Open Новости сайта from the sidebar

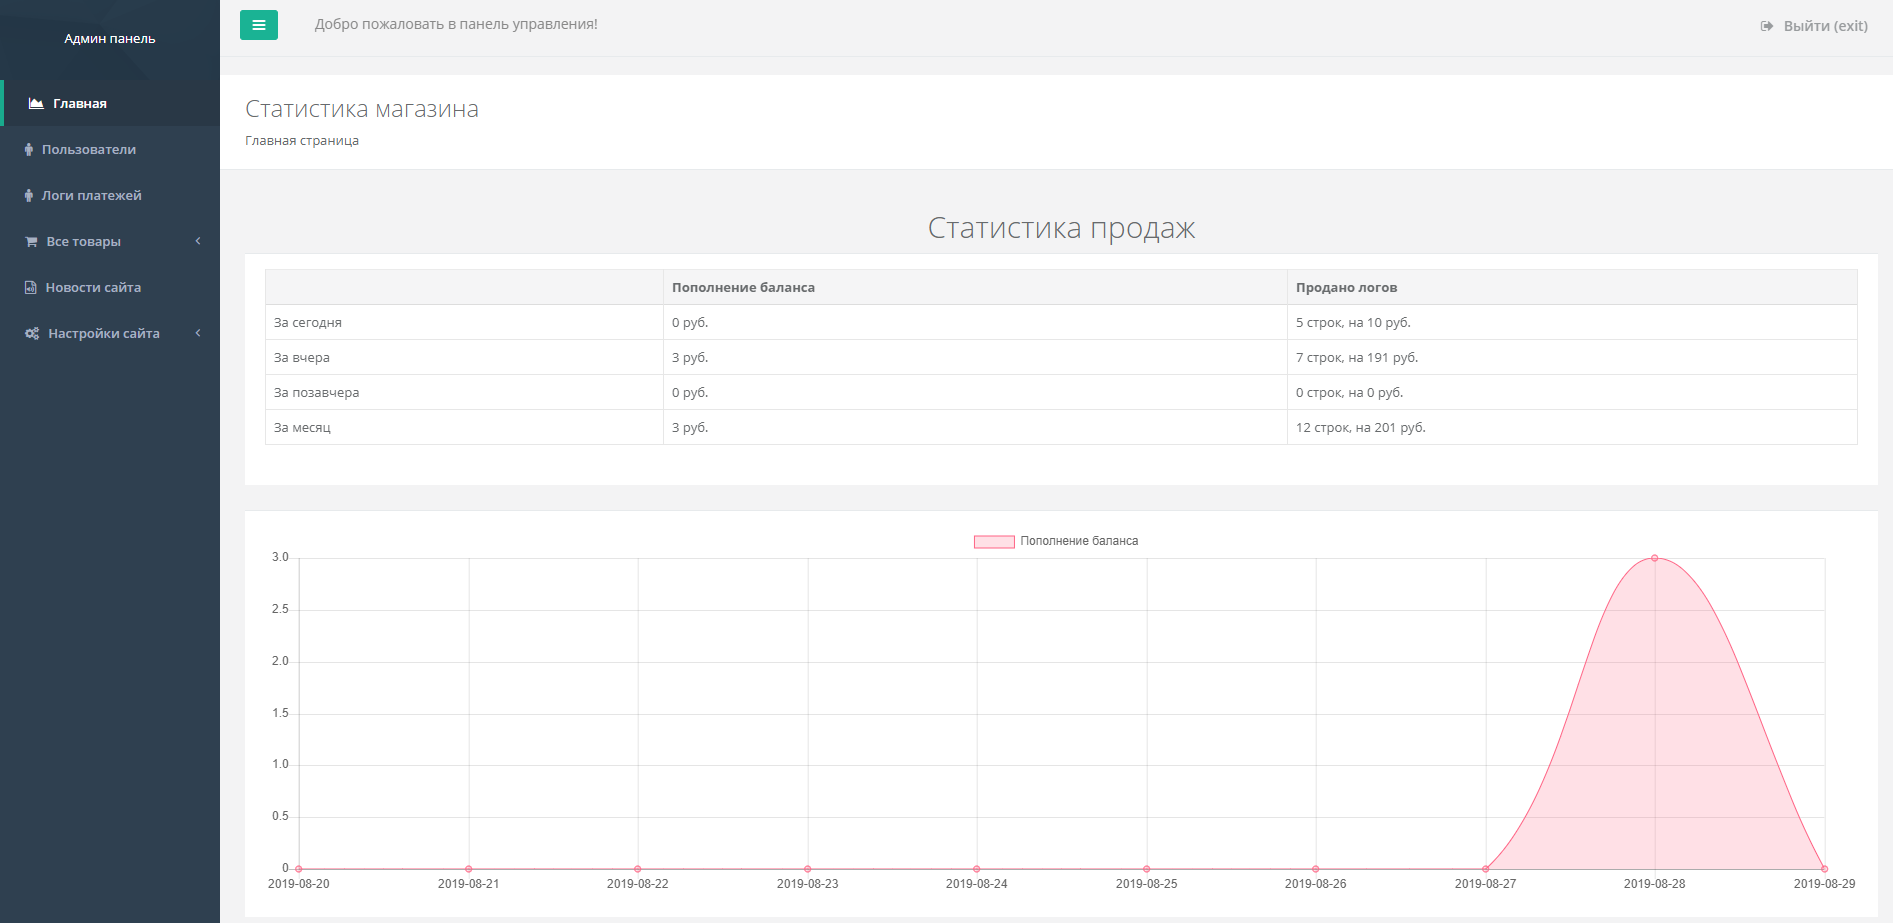[93, 287]
